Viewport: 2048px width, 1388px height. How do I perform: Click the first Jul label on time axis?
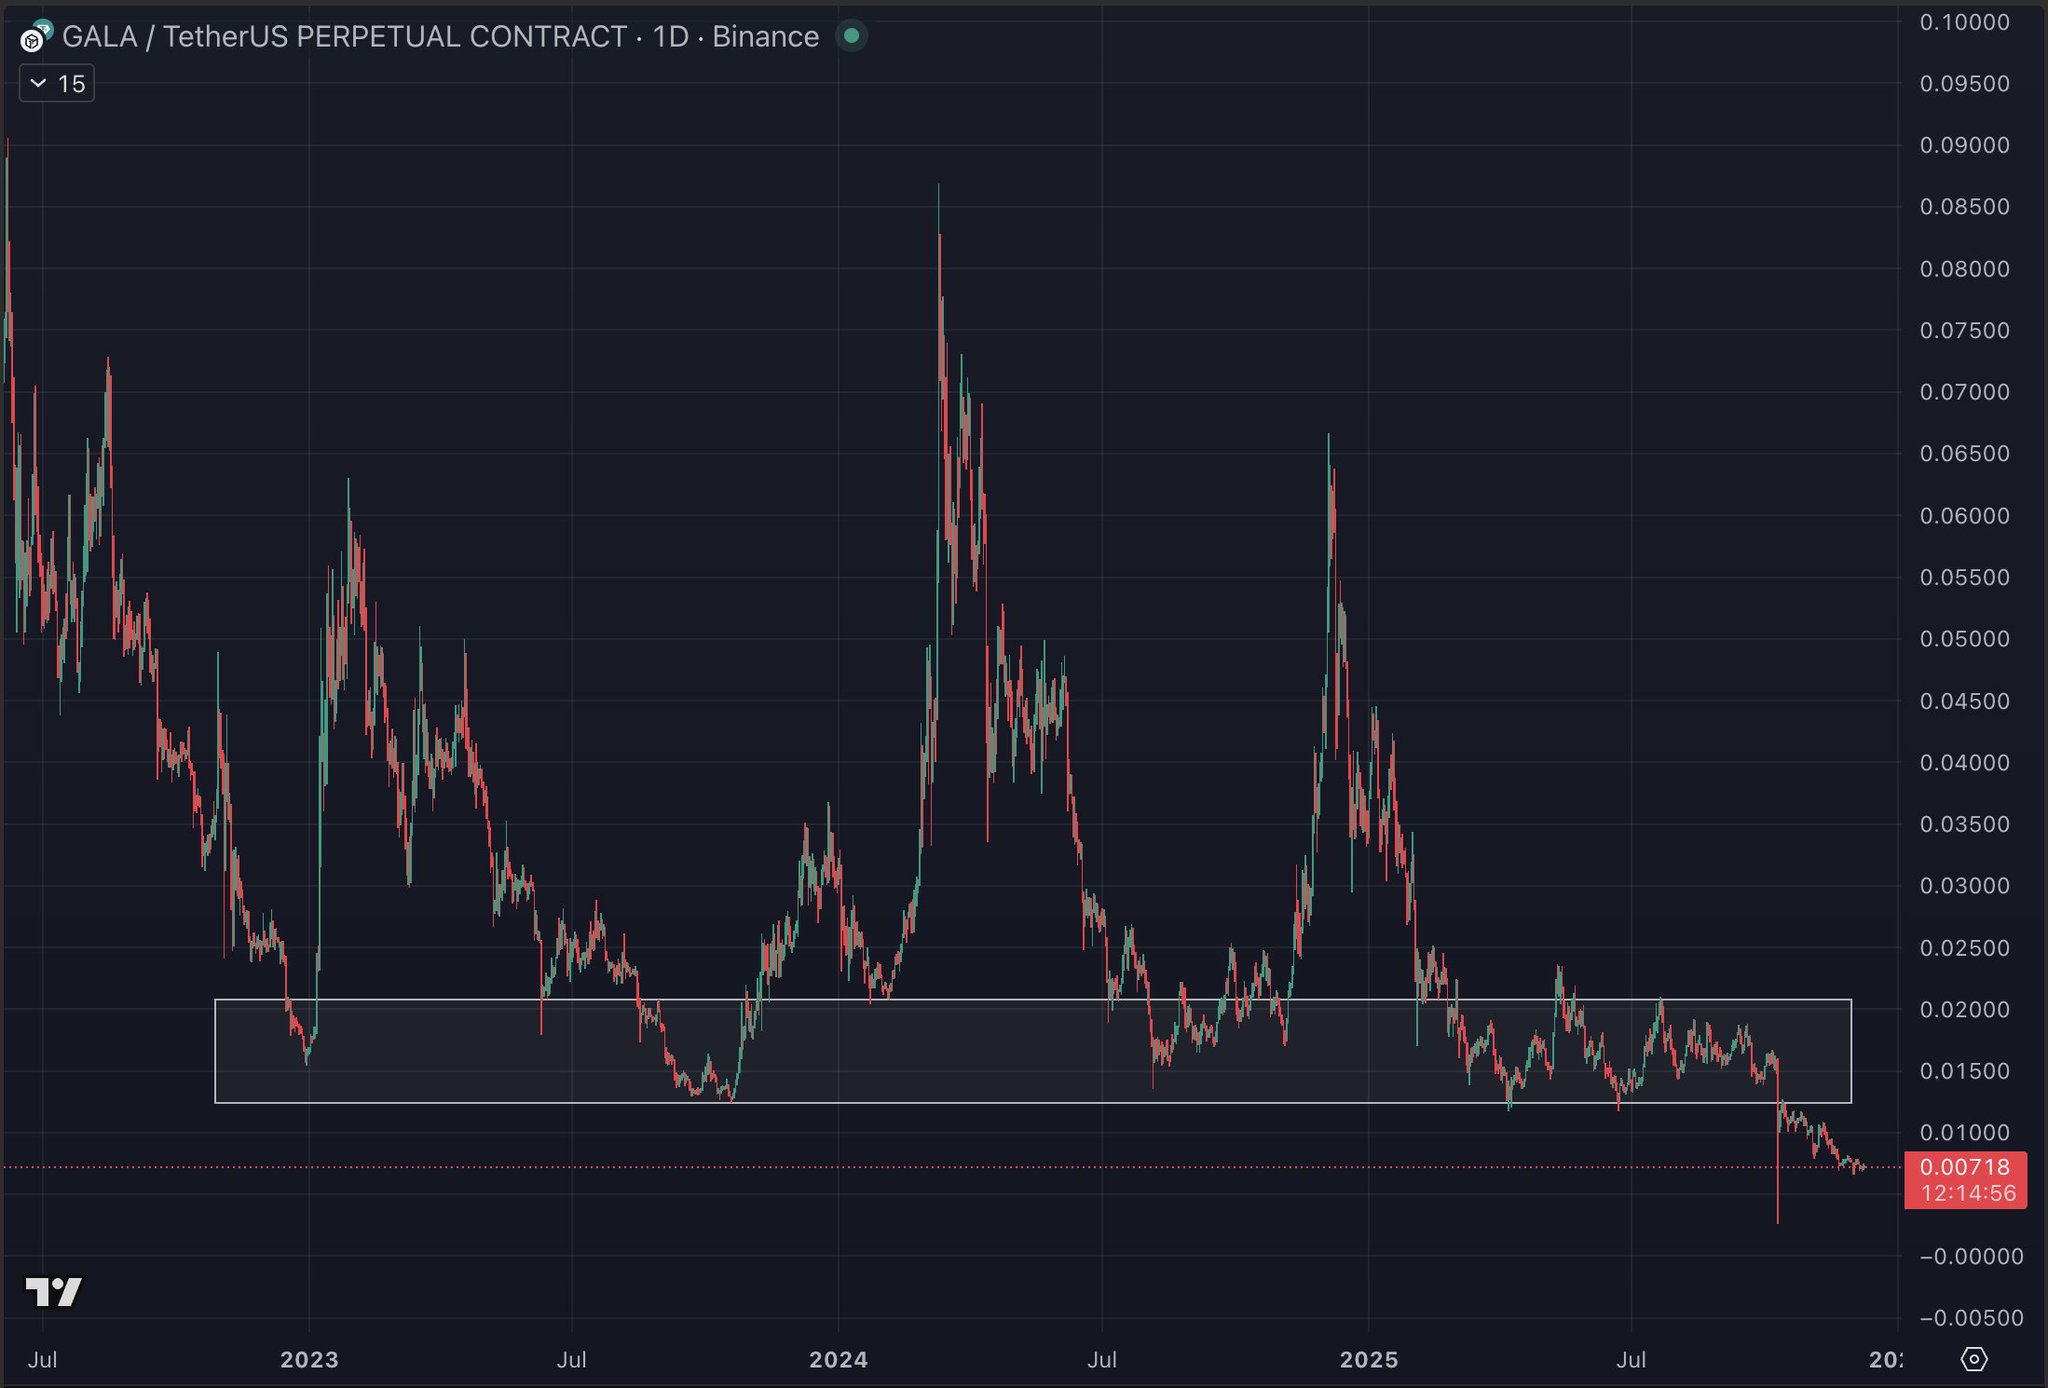tap(42, 1360)
